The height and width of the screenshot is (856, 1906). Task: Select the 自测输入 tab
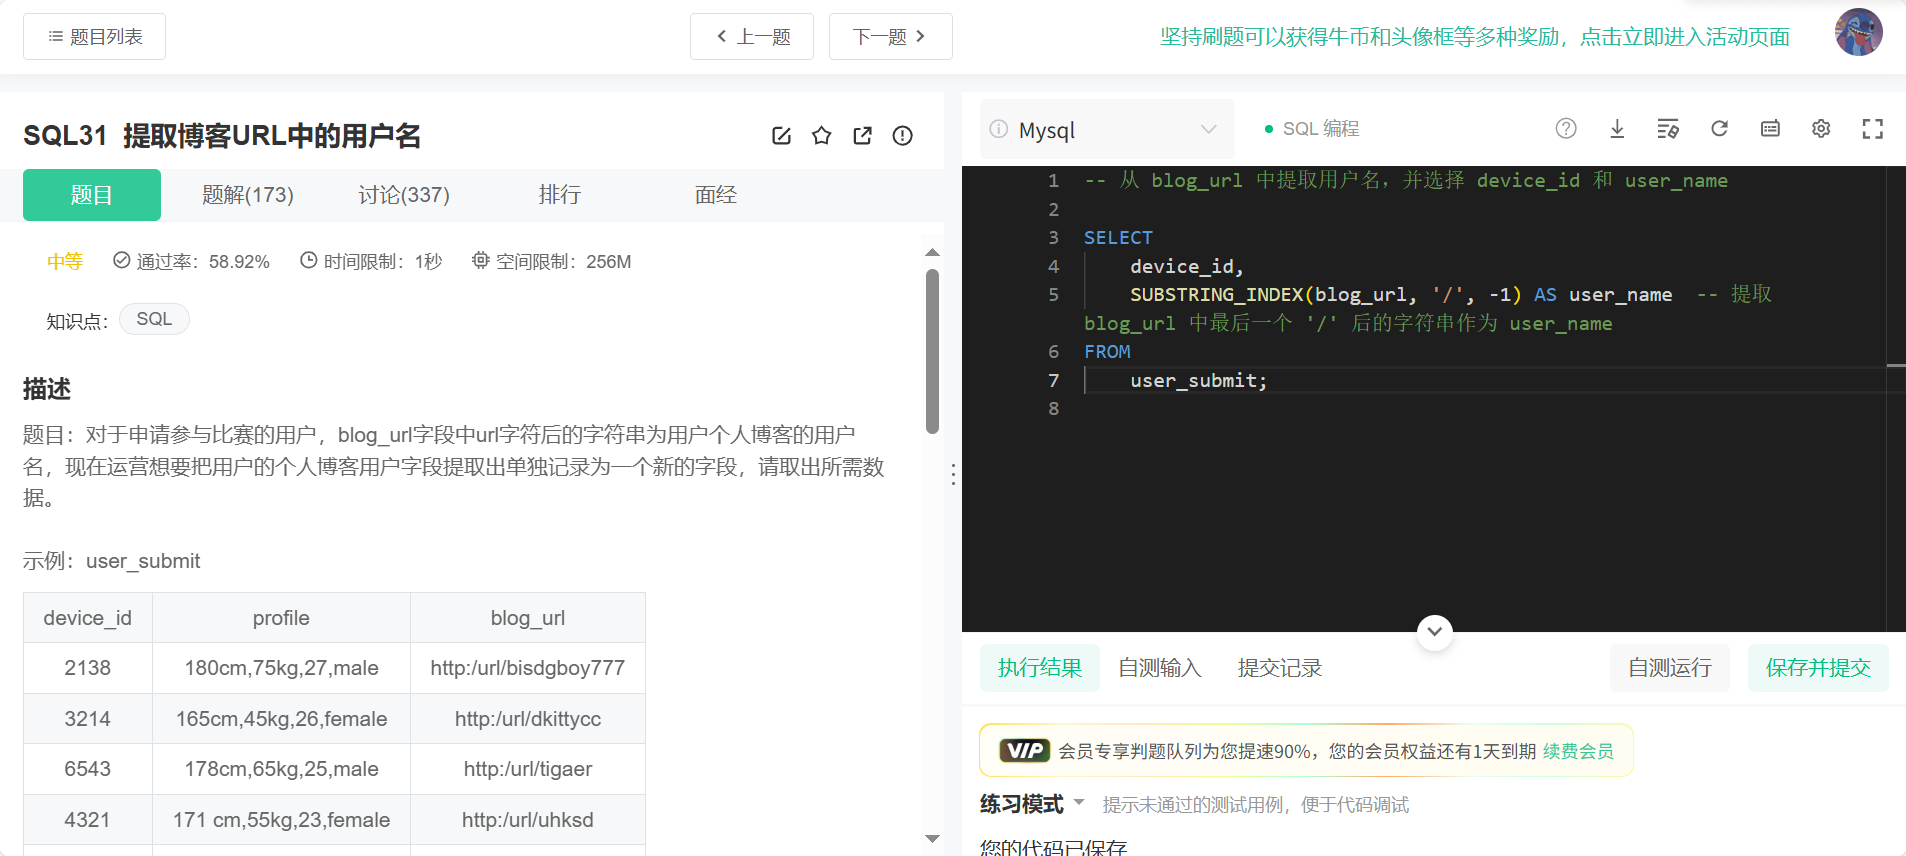pos(1160,668)
